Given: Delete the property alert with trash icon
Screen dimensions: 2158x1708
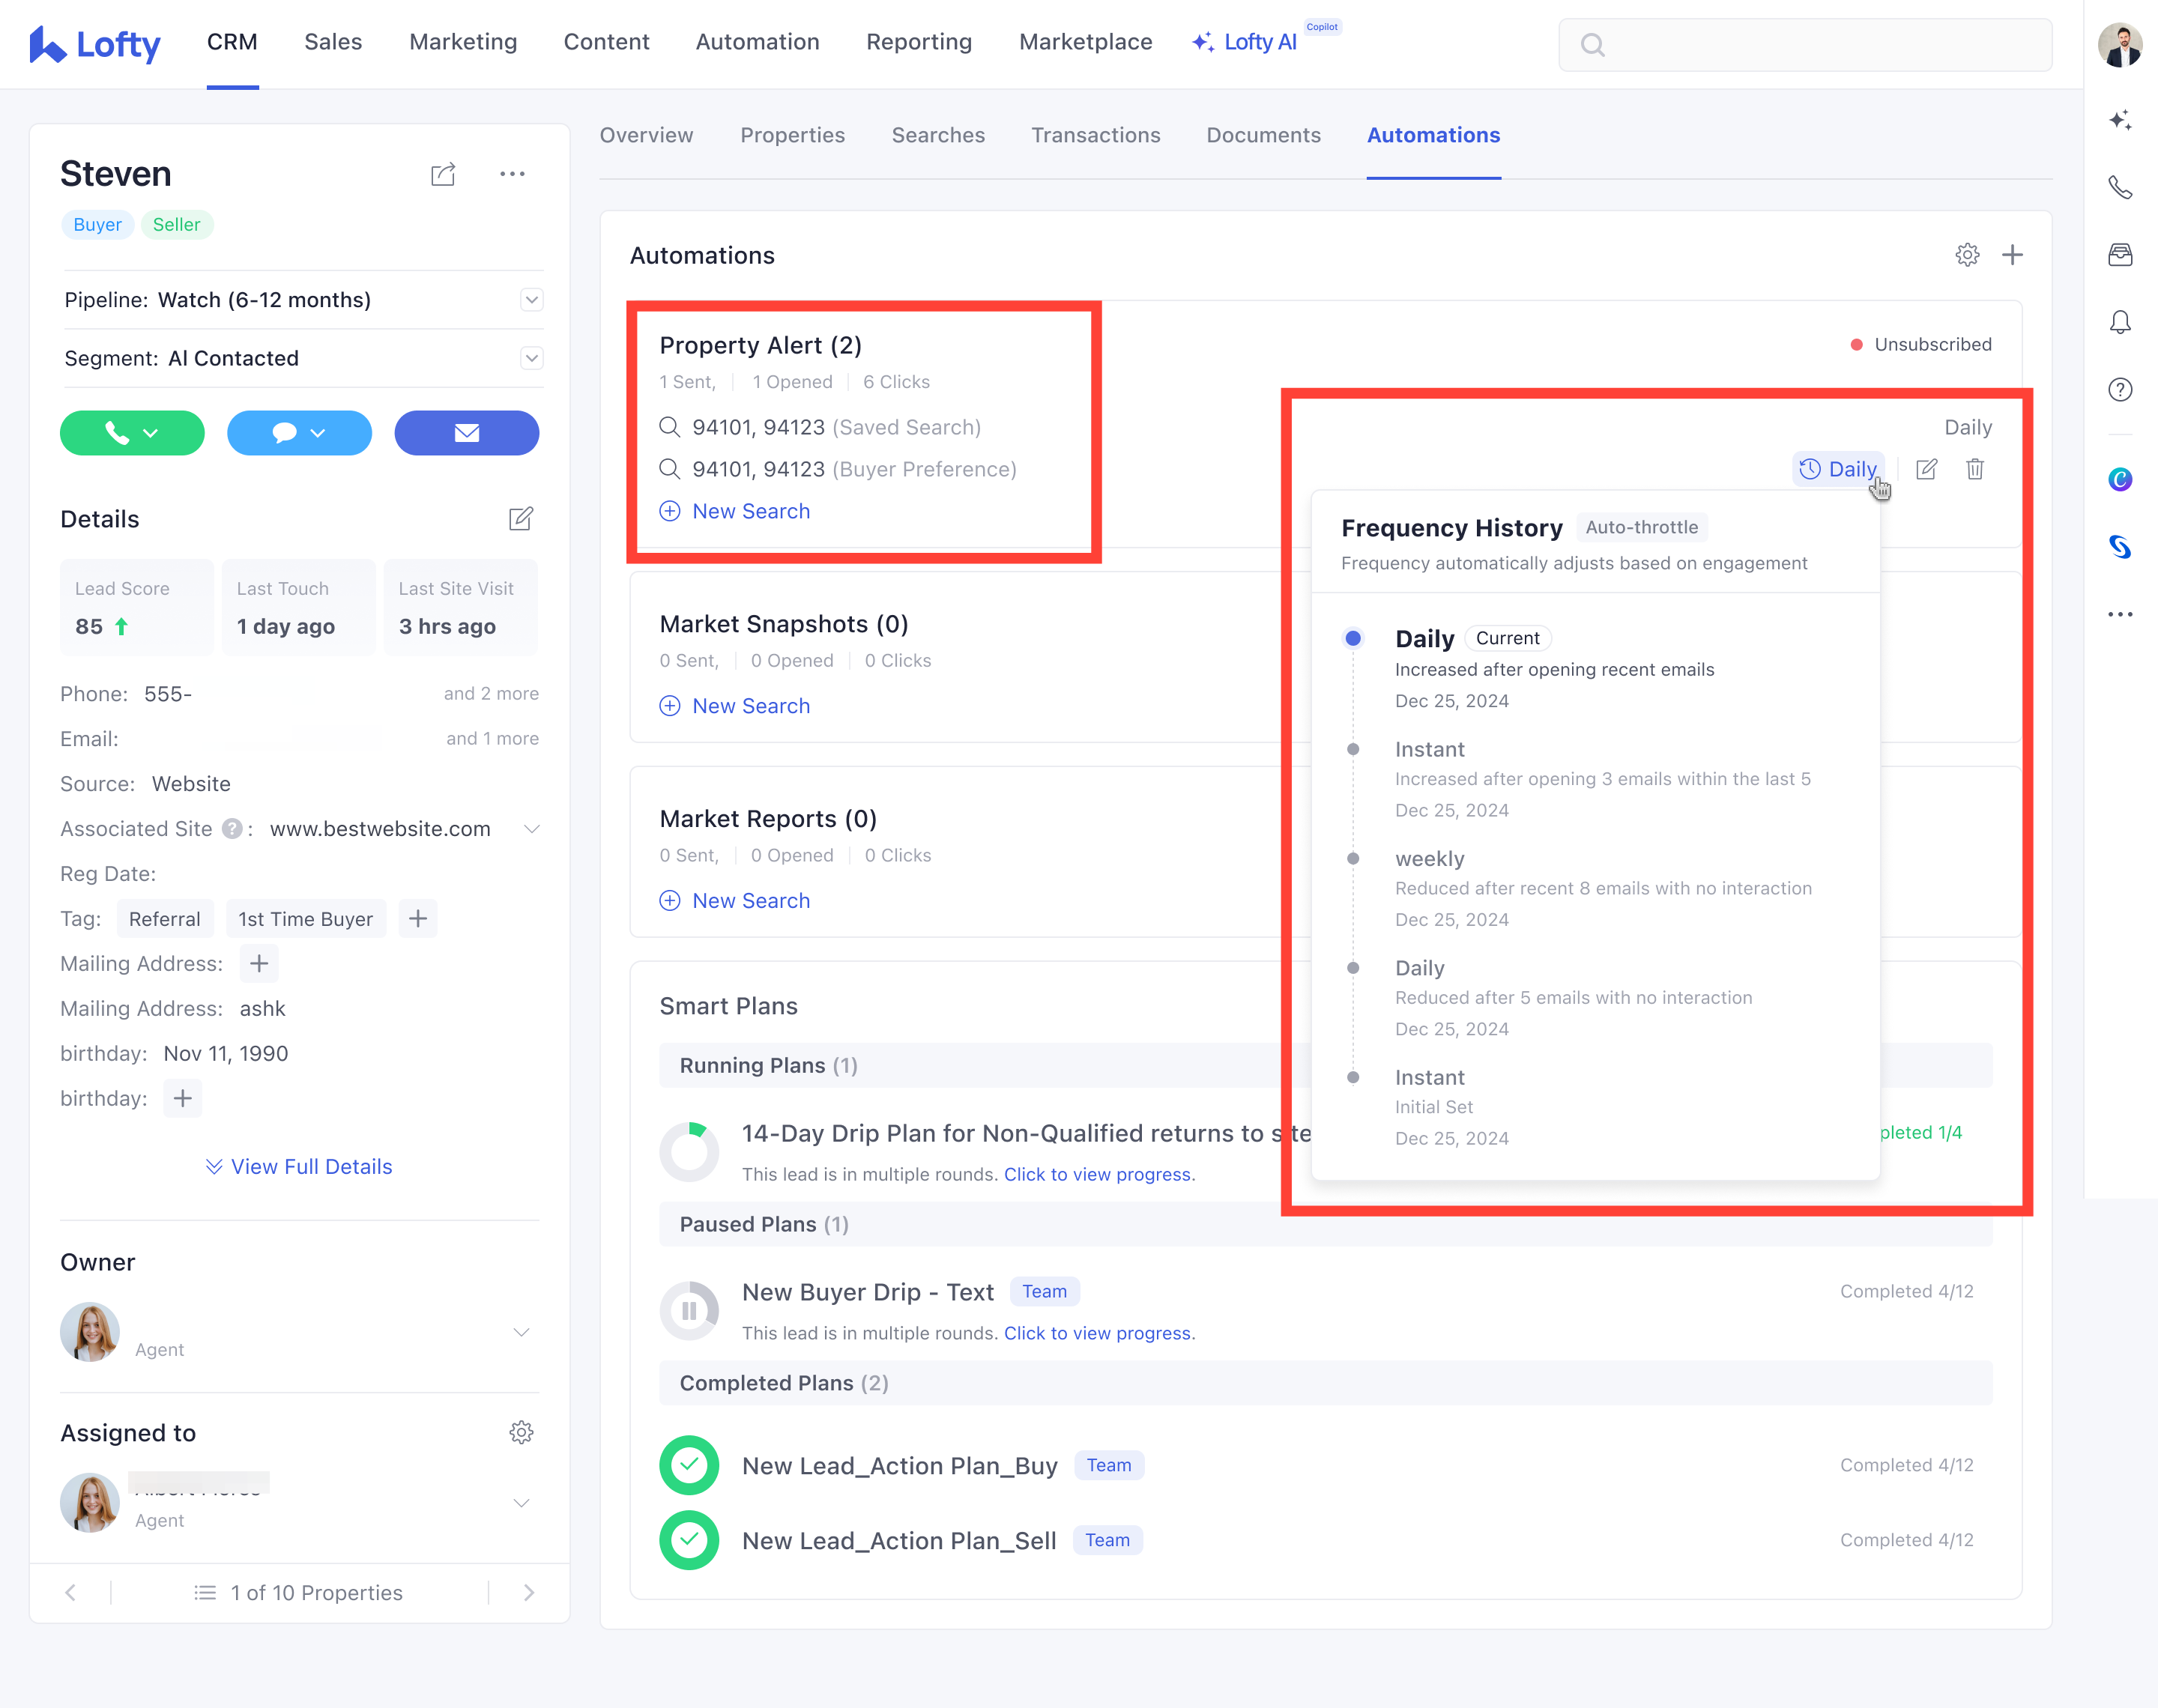Looking at the screenshot, I should pos(1975,469).
